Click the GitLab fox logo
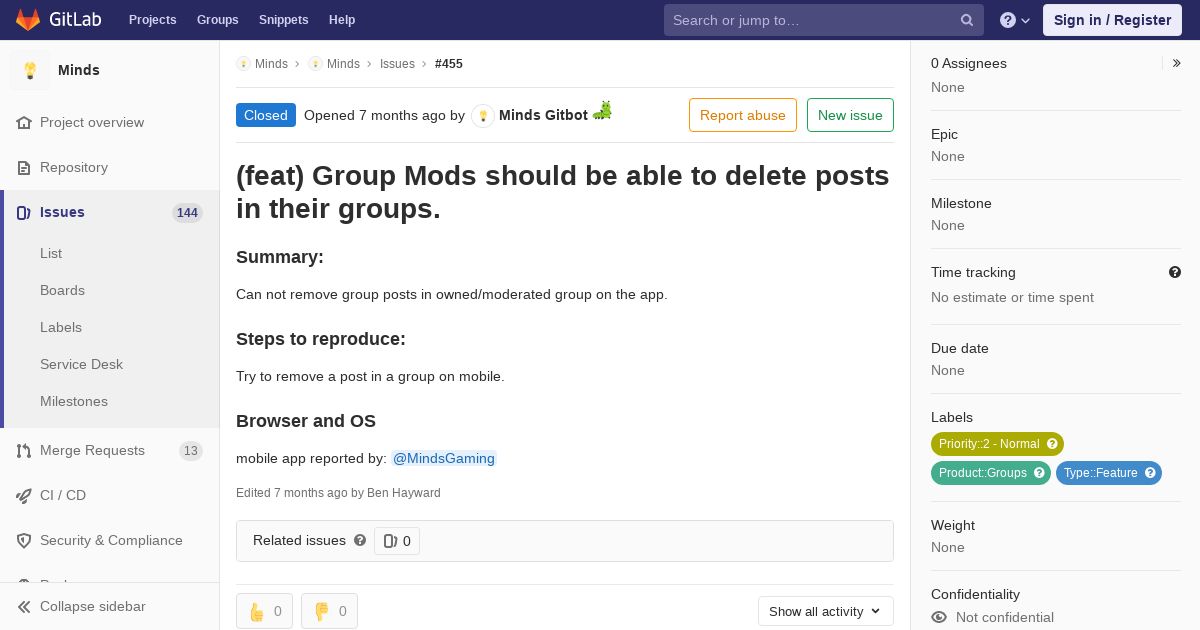1200x630 pixels. pyautogui.click(x=28, y=19)
